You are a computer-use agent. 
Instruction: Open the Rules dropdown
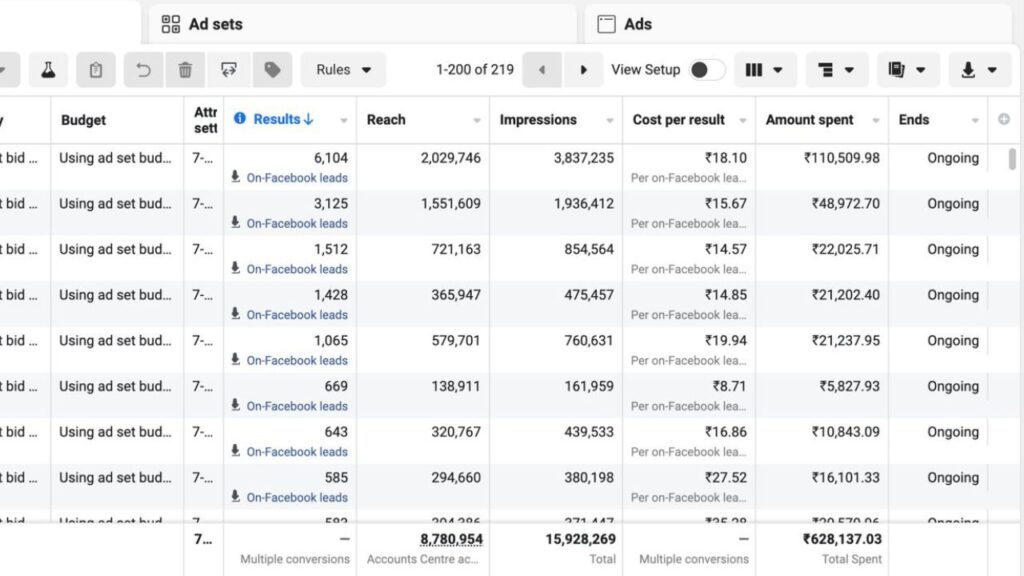tap(343, 70)
